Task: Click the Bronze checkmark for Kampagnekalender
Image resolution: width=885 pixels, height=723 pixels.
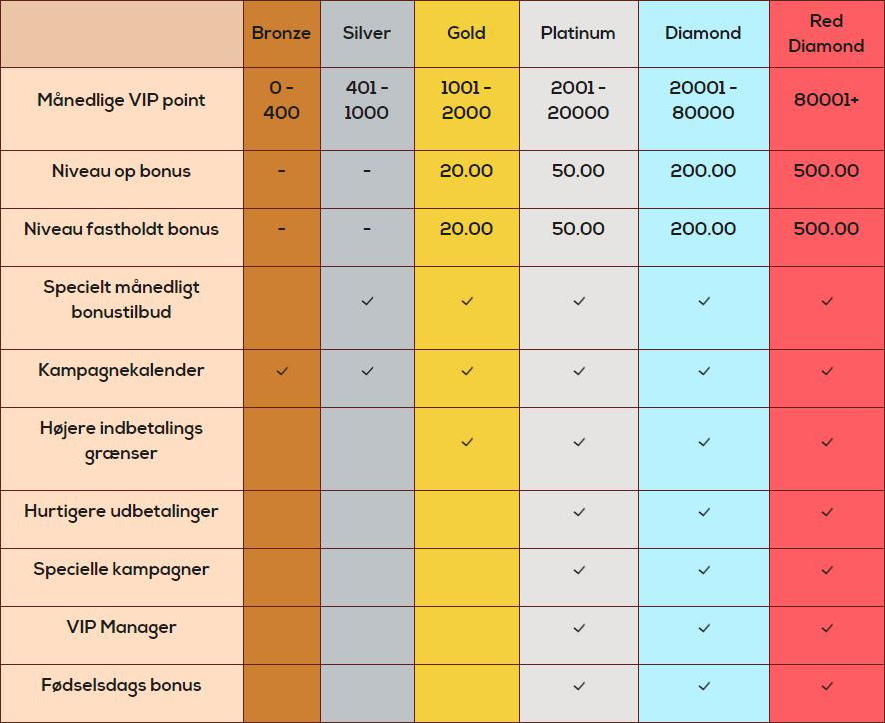Action: pyautogui.click(x=282, y=371)
